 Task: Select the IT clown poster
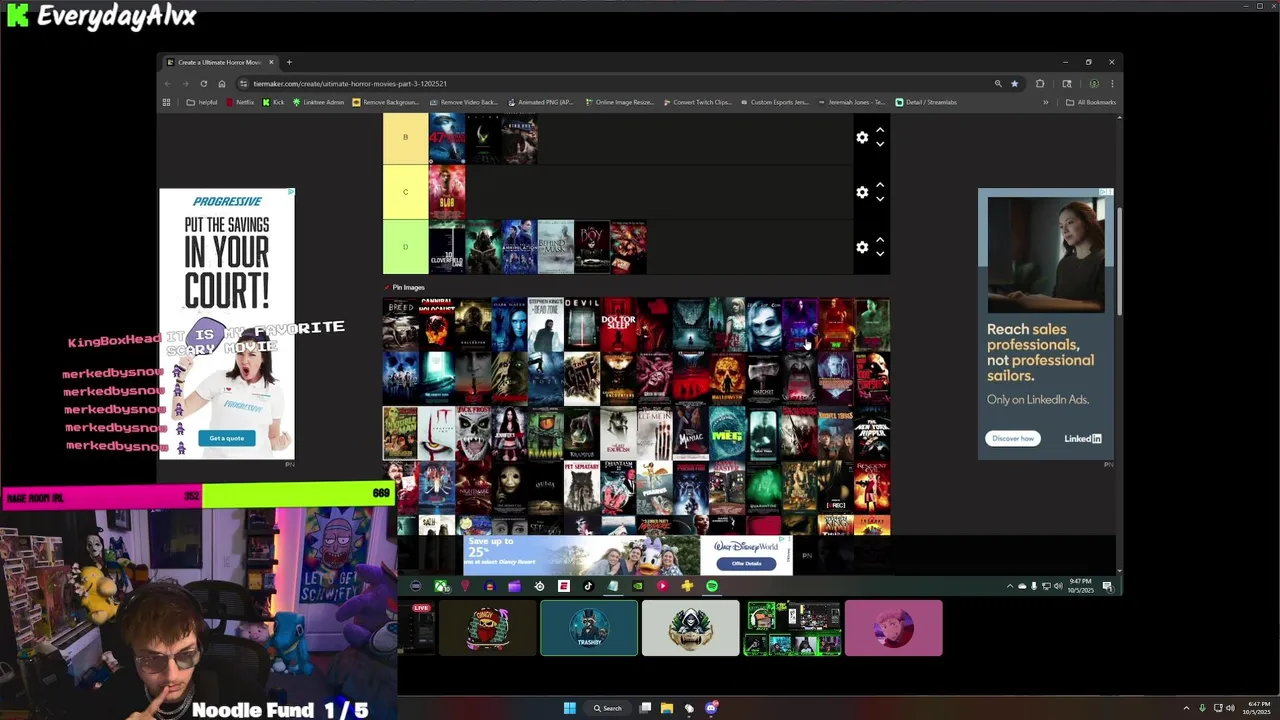[436, 432]
